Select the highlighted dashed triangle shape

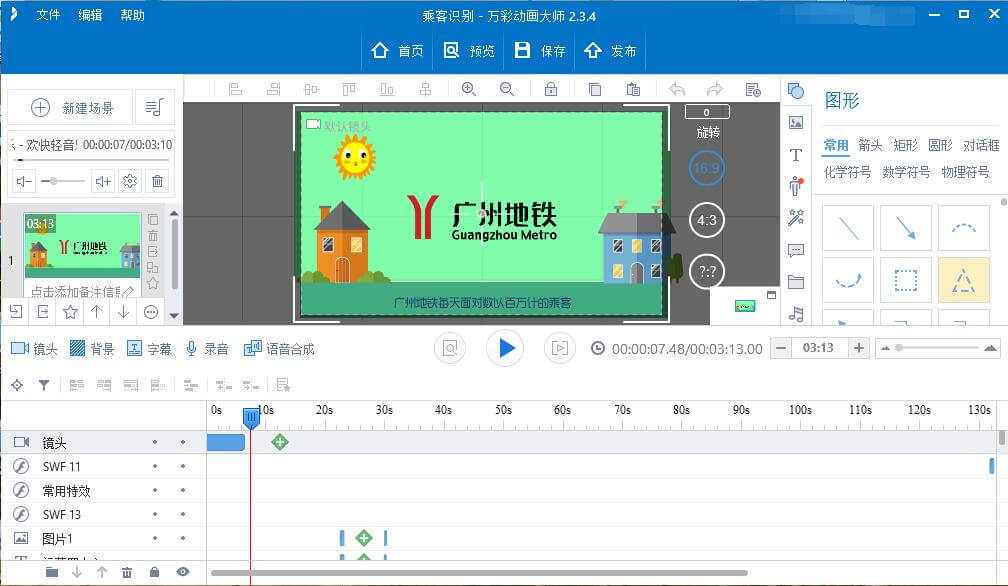tap(964, 280)
